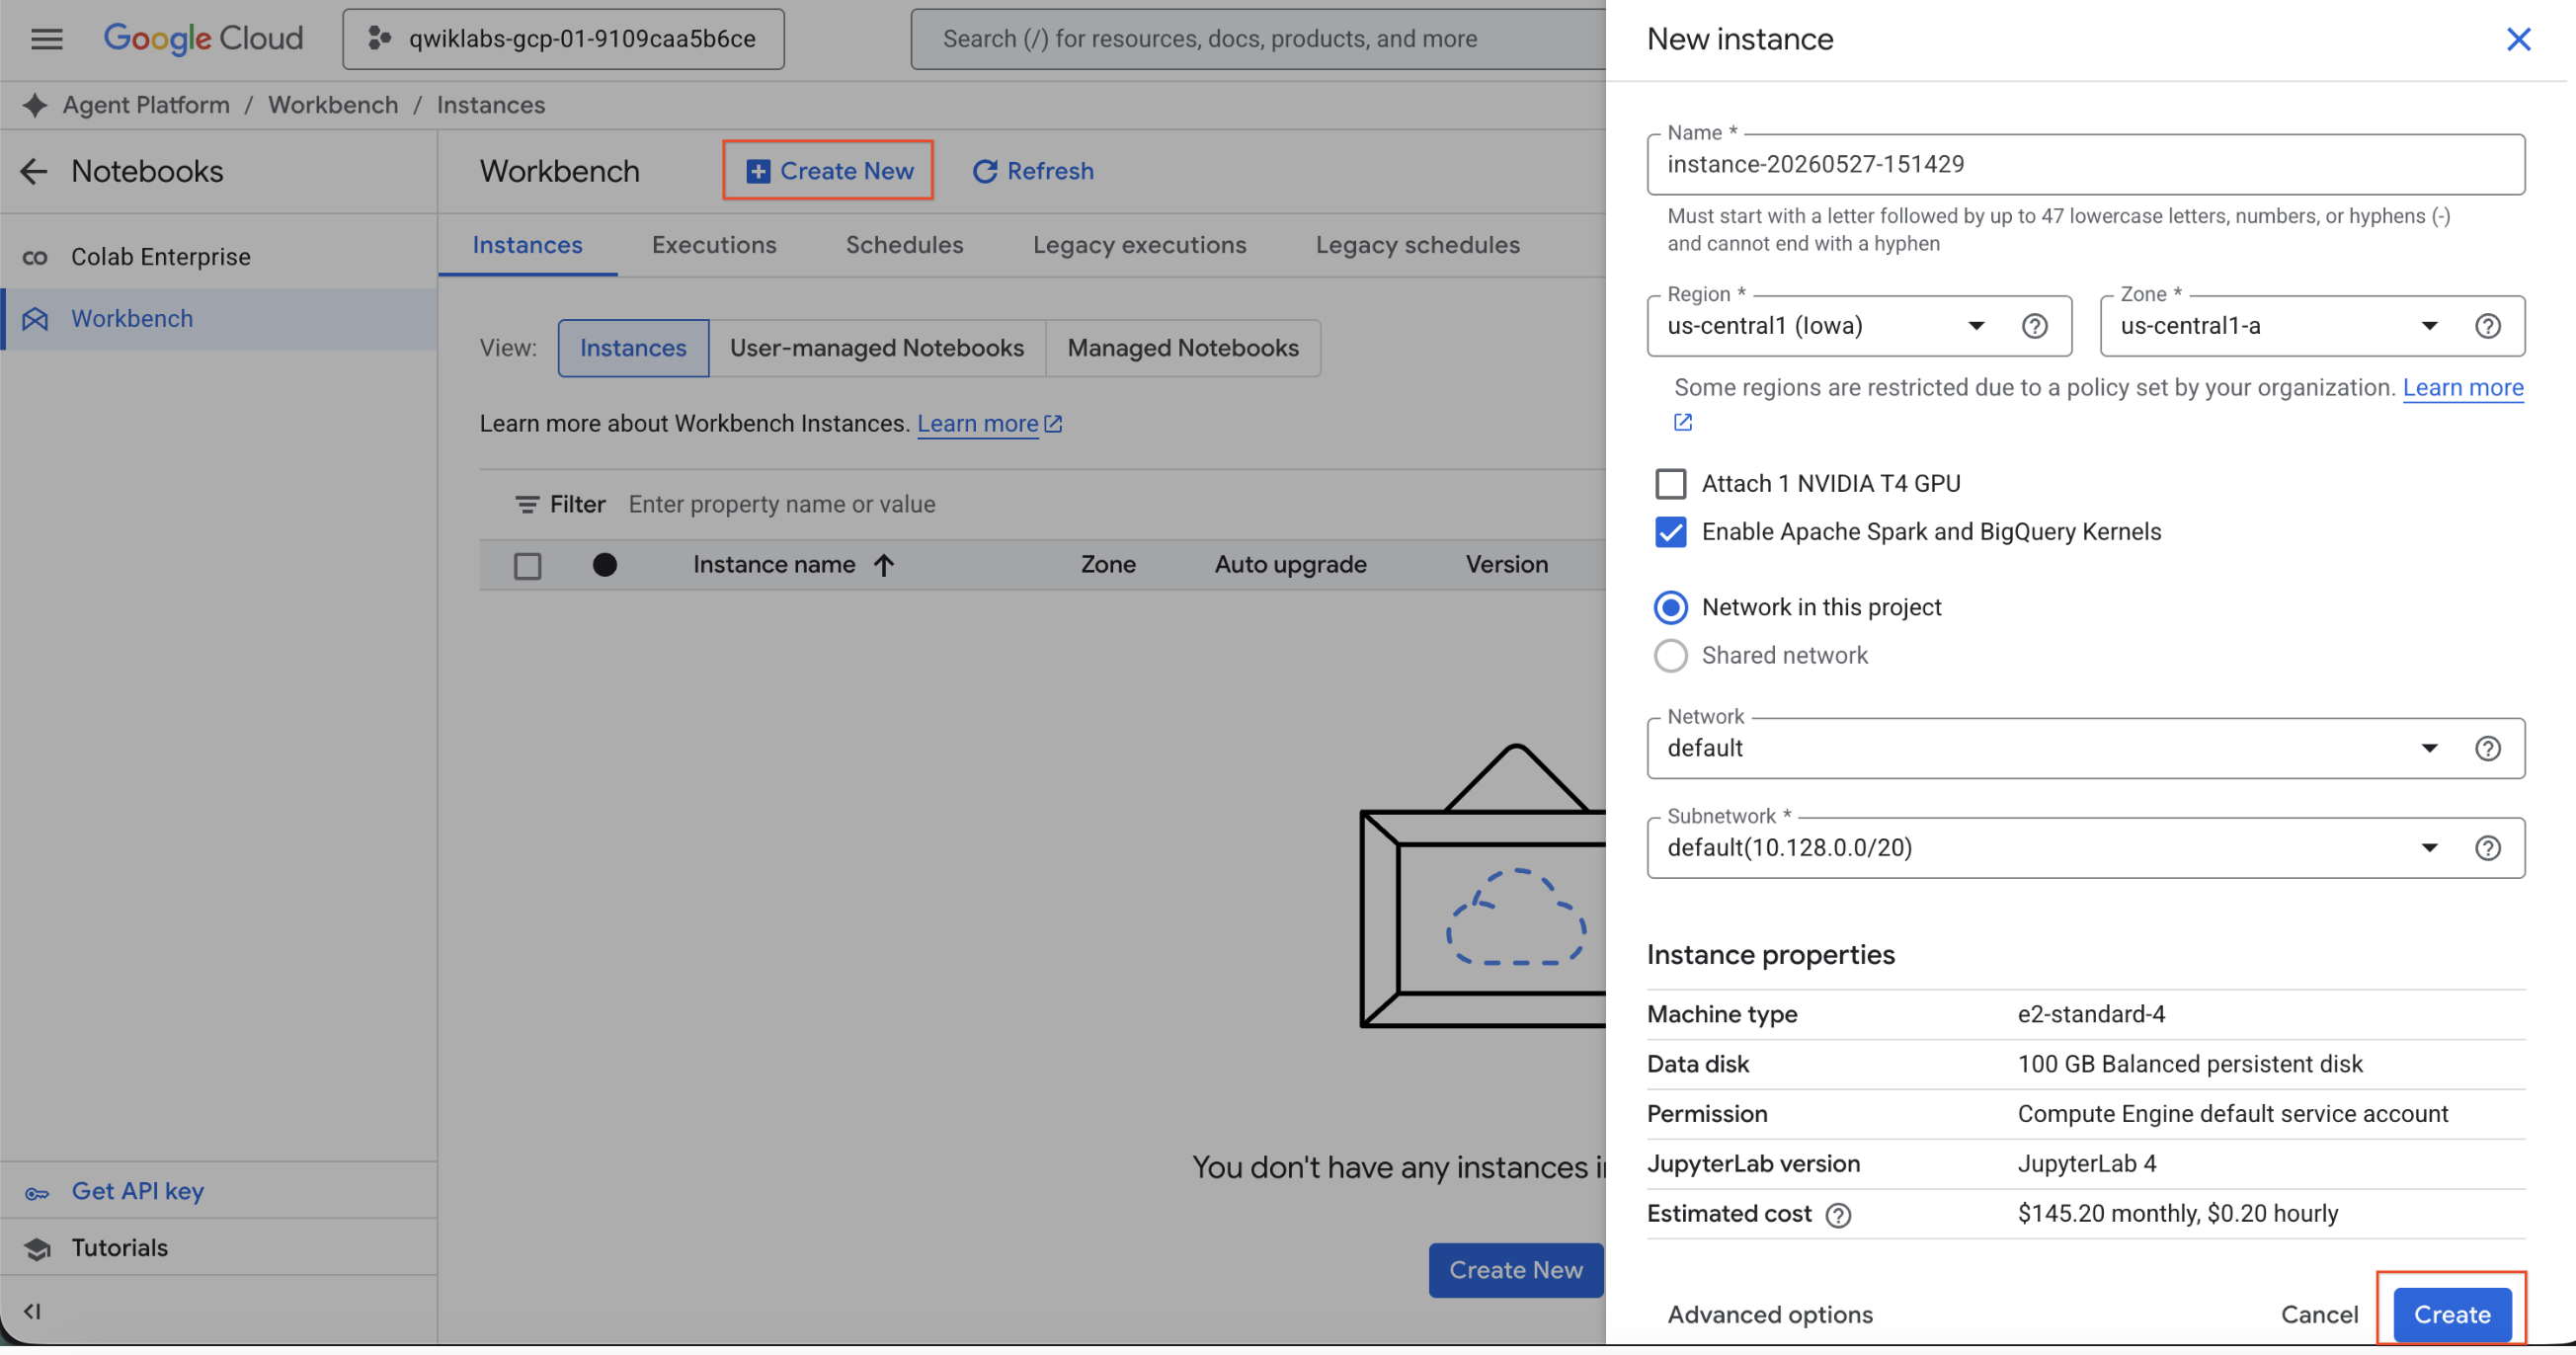
Task: Select Shared network option
Action: (1670, 656)
